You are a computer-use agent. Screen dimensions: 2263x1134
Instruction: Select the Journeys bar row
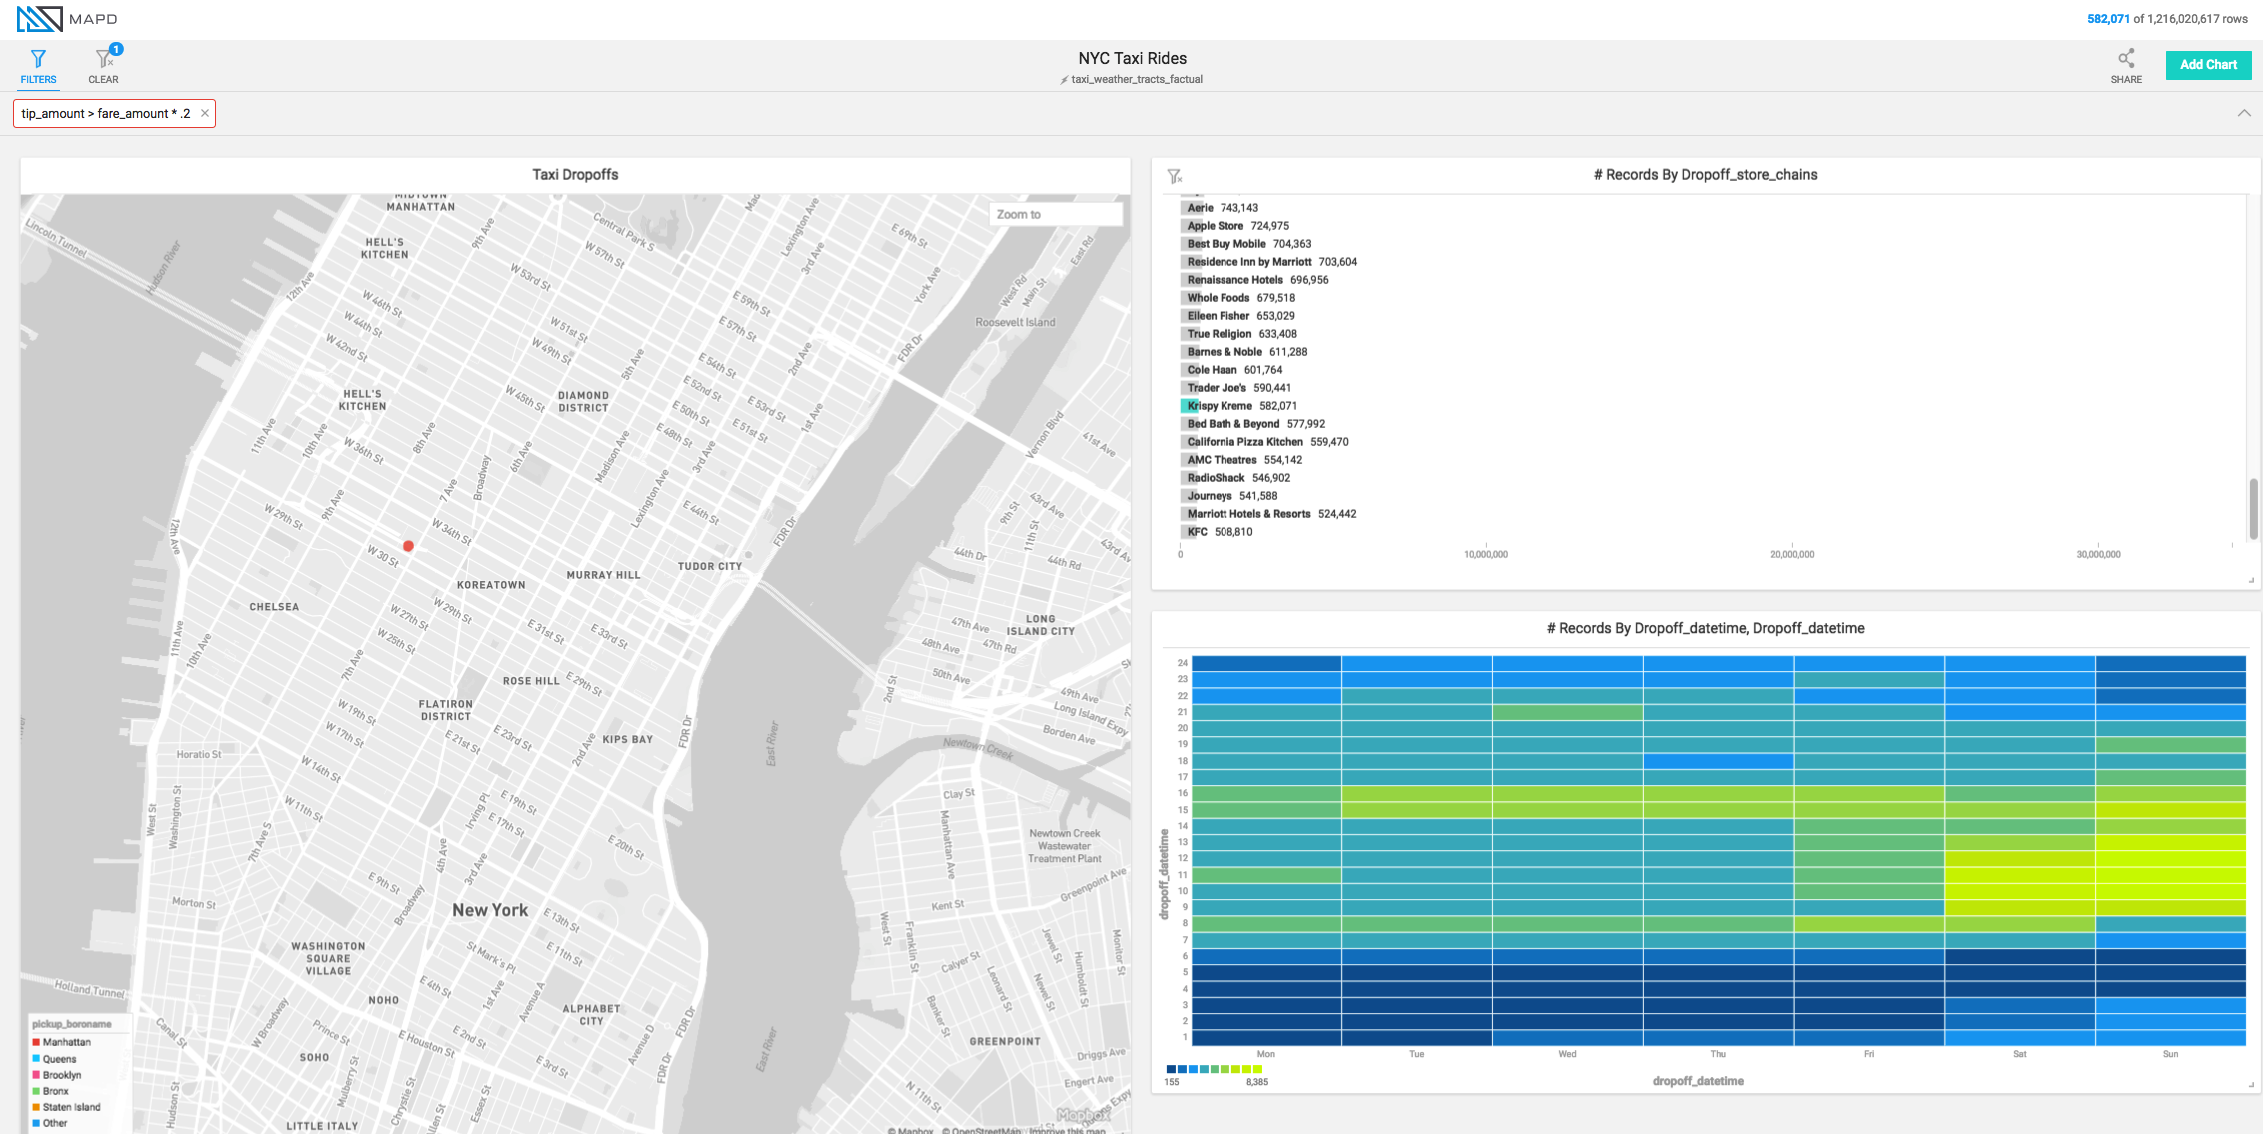point(1231,496)
